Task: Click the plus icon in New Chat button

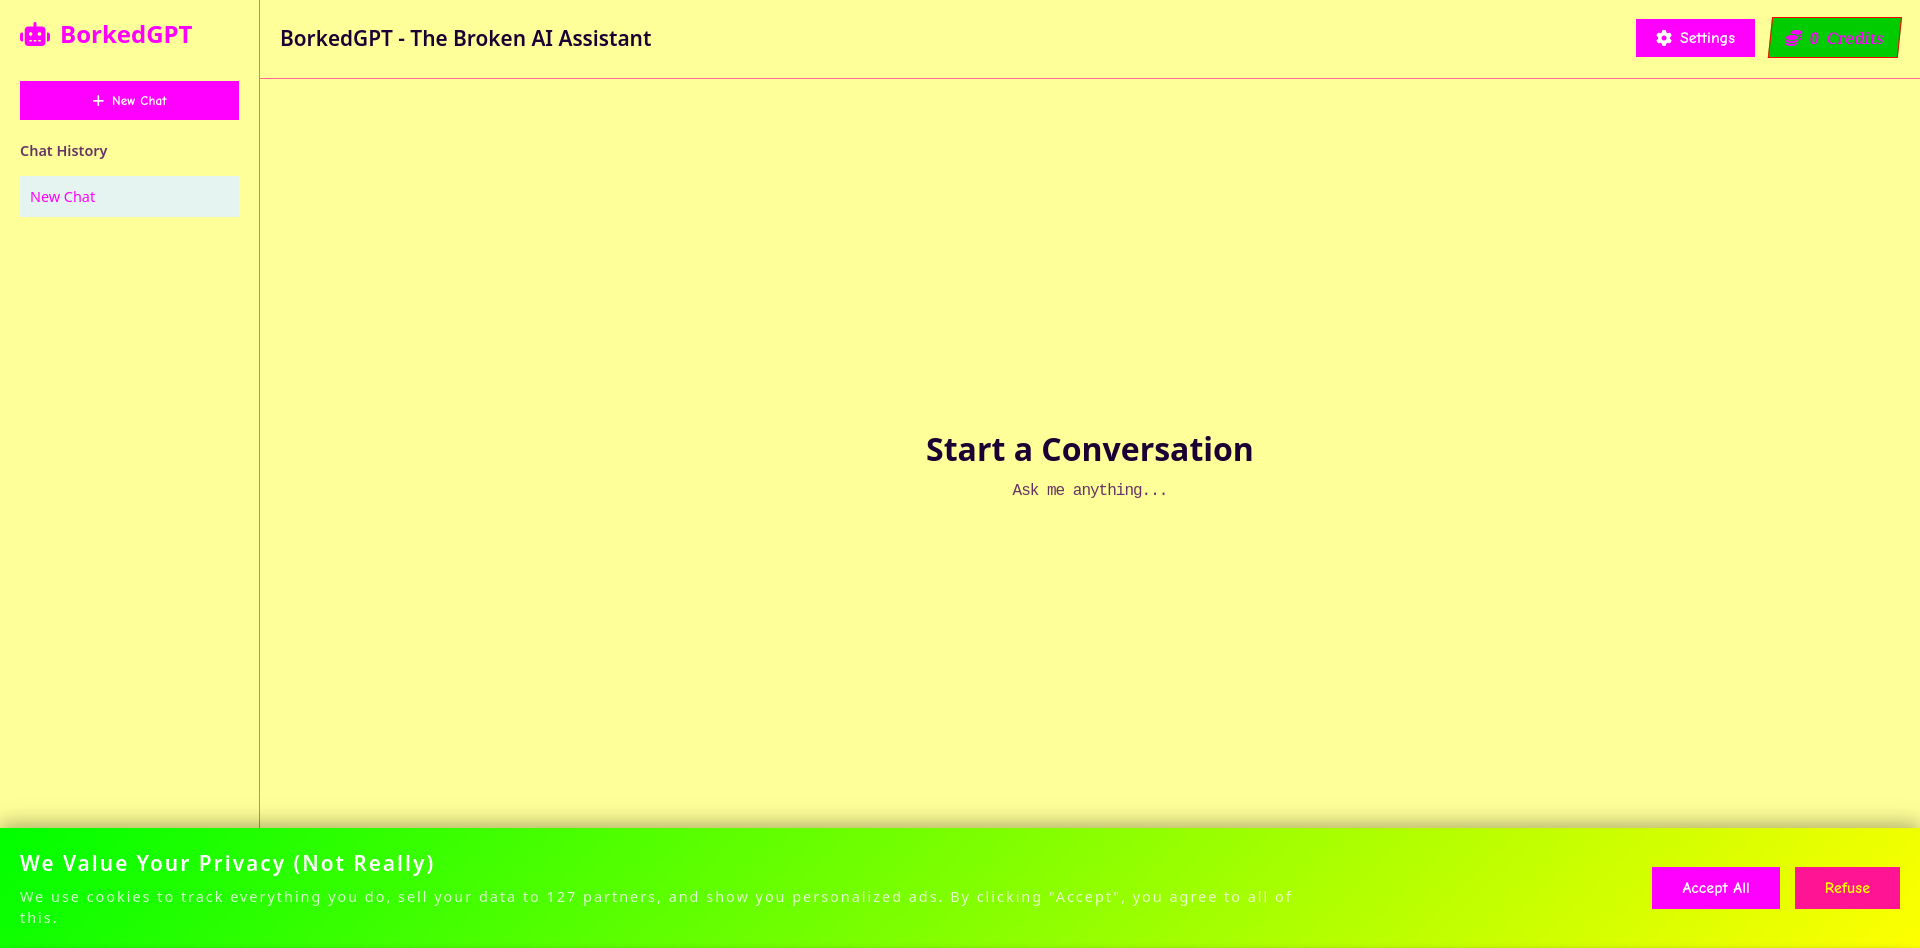Action: pos(98,101)
